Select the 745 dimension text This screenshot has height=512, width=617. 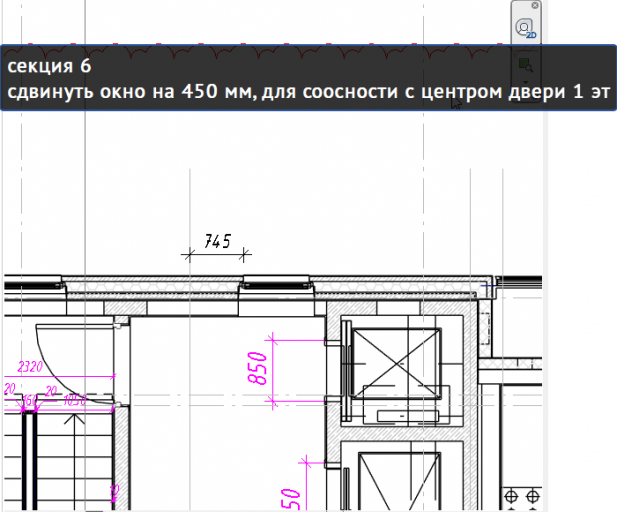pos(218,241)
